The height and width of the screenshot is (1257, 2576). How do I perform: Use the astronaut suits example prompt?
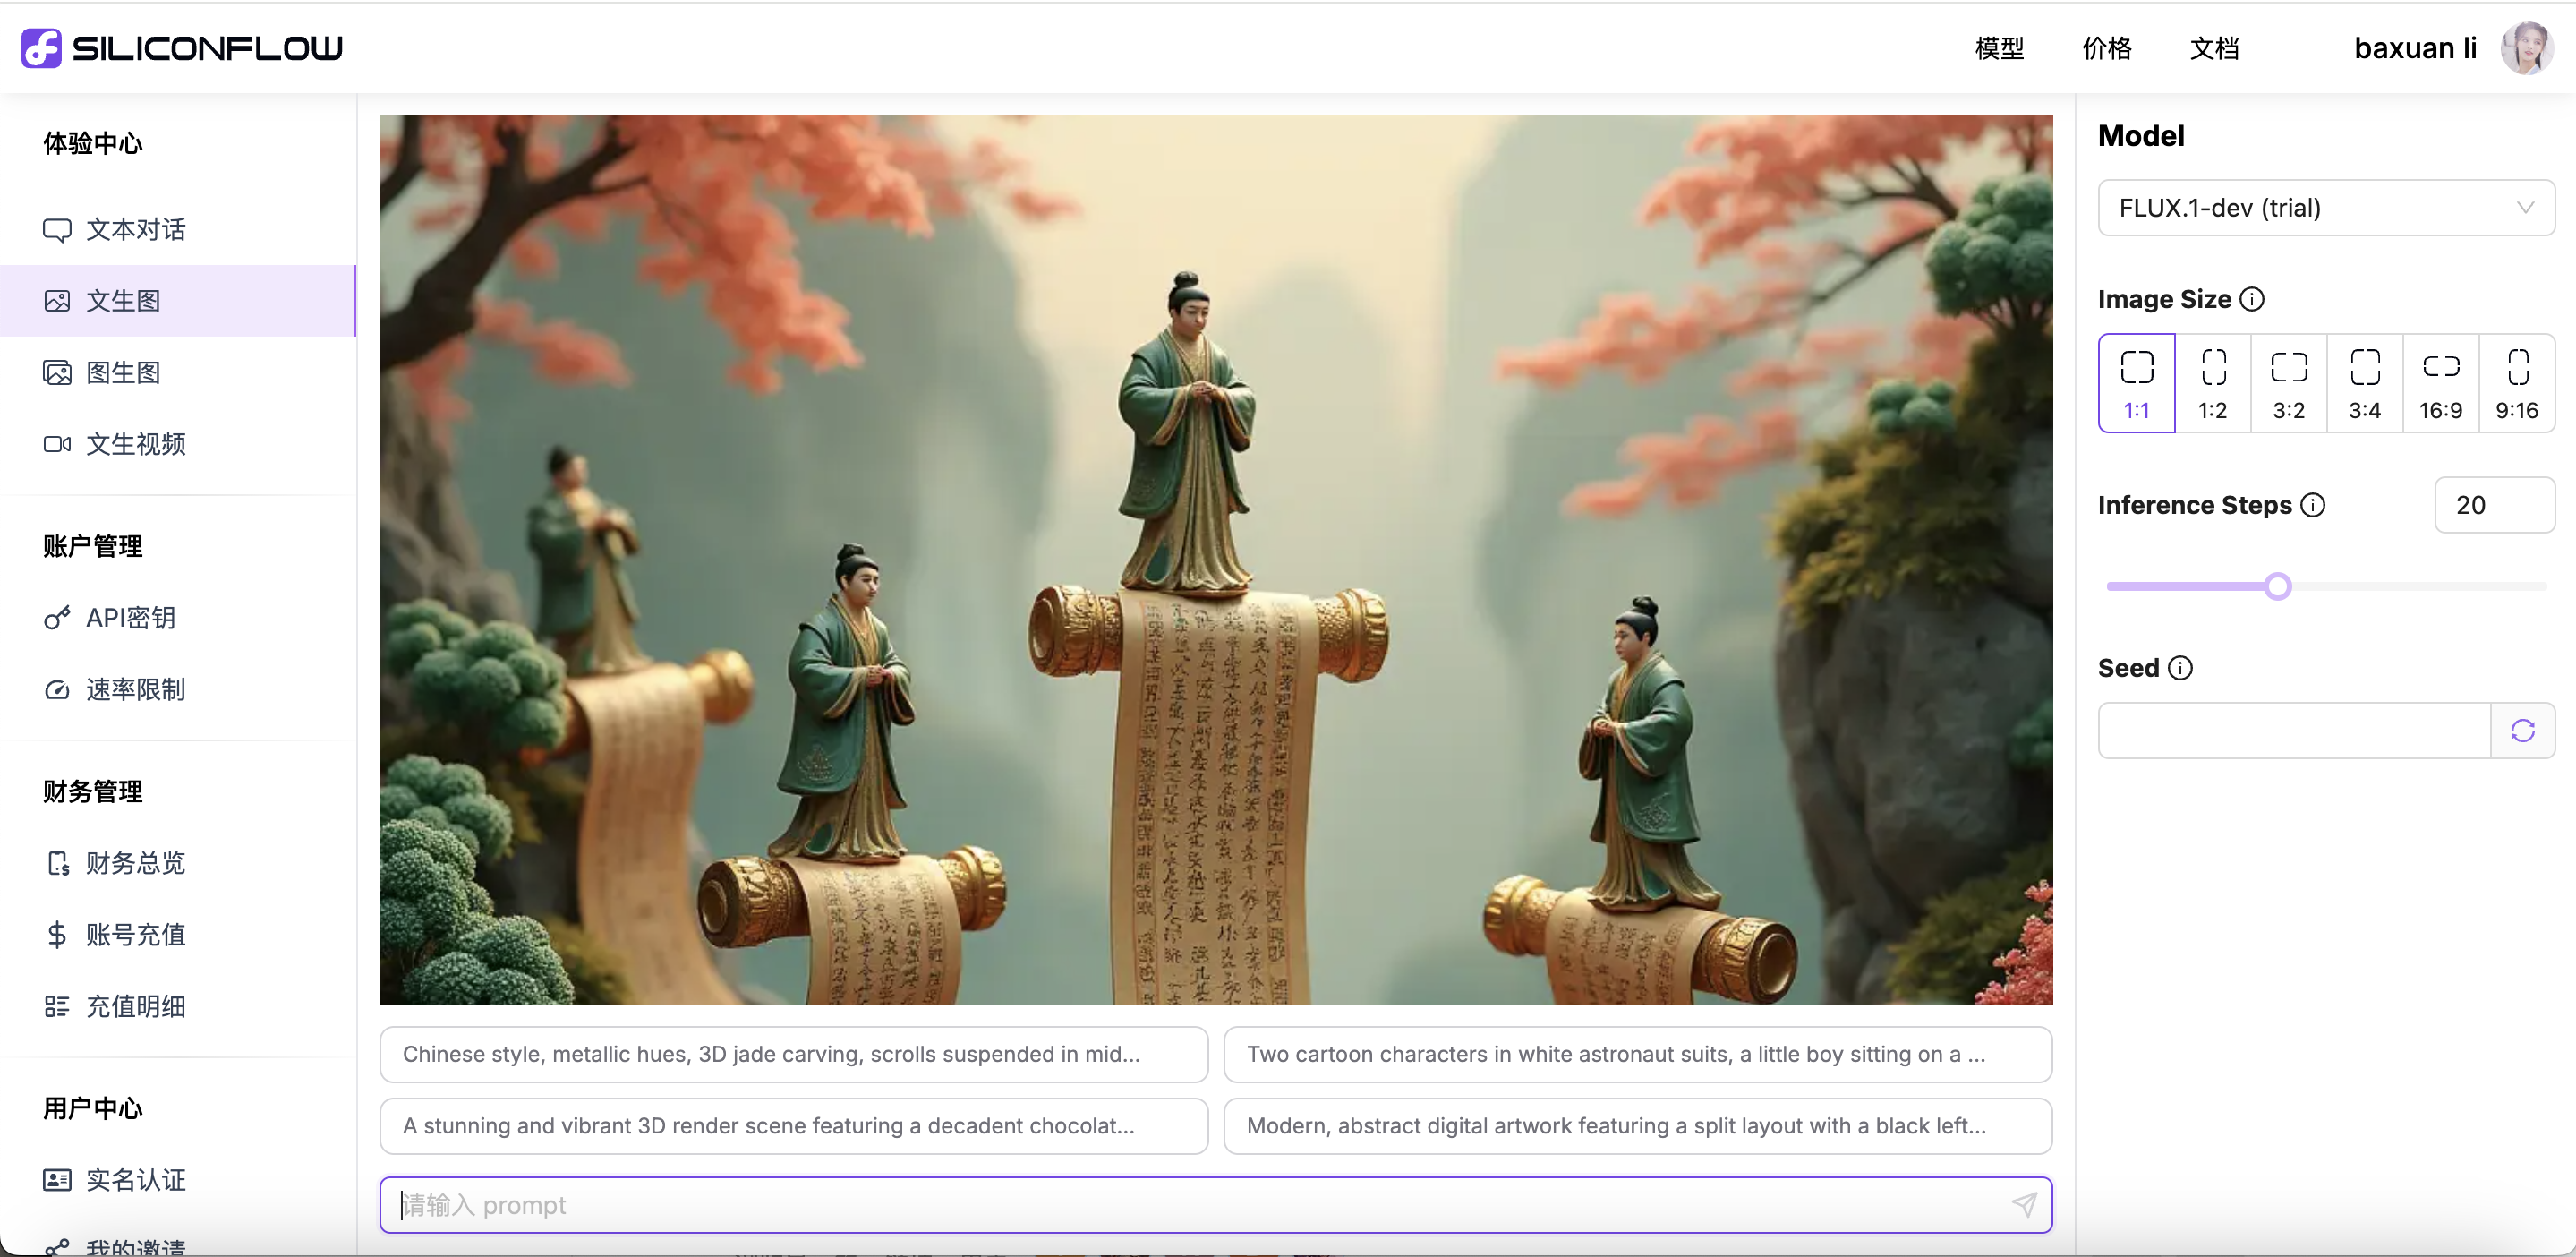click(1637, 1054)
